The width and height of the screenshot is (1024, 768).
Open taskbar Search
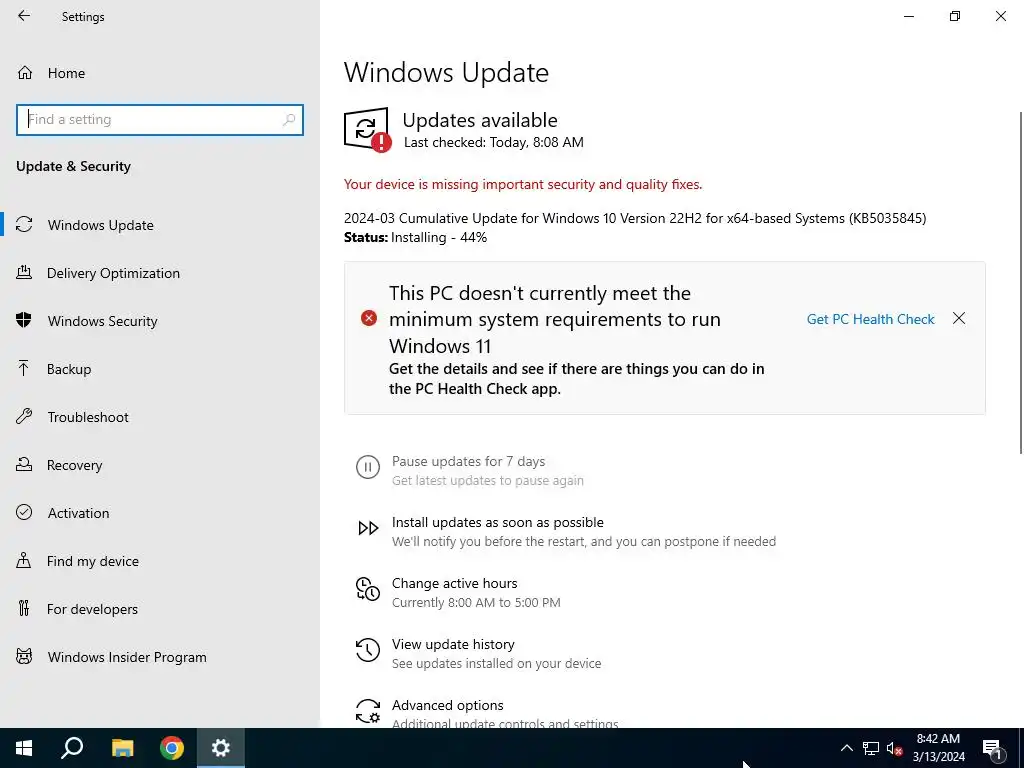point(72,748)
